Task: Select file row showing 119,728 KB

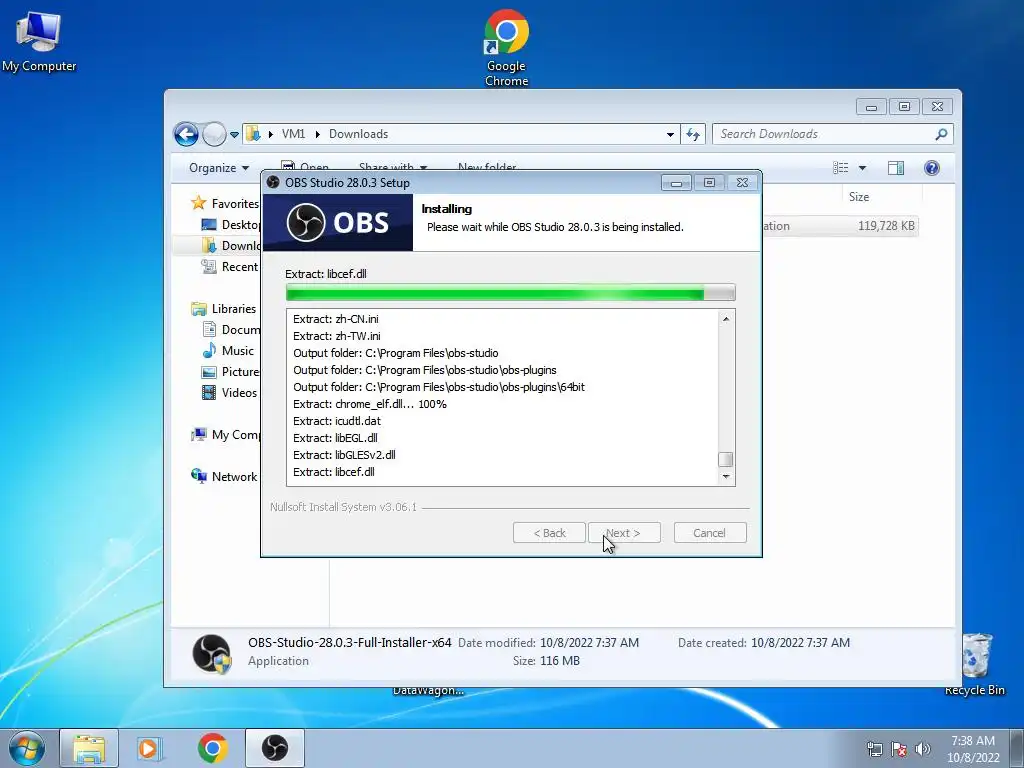Action: (x=839, y=226)
